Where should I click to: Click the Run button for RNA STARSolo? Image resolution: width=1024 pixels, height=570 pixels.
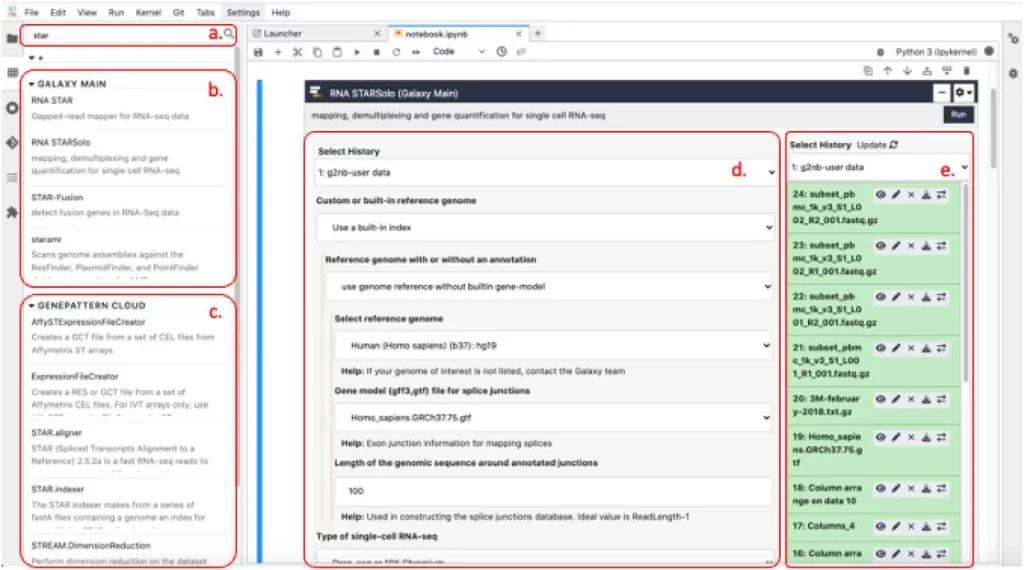958,114
